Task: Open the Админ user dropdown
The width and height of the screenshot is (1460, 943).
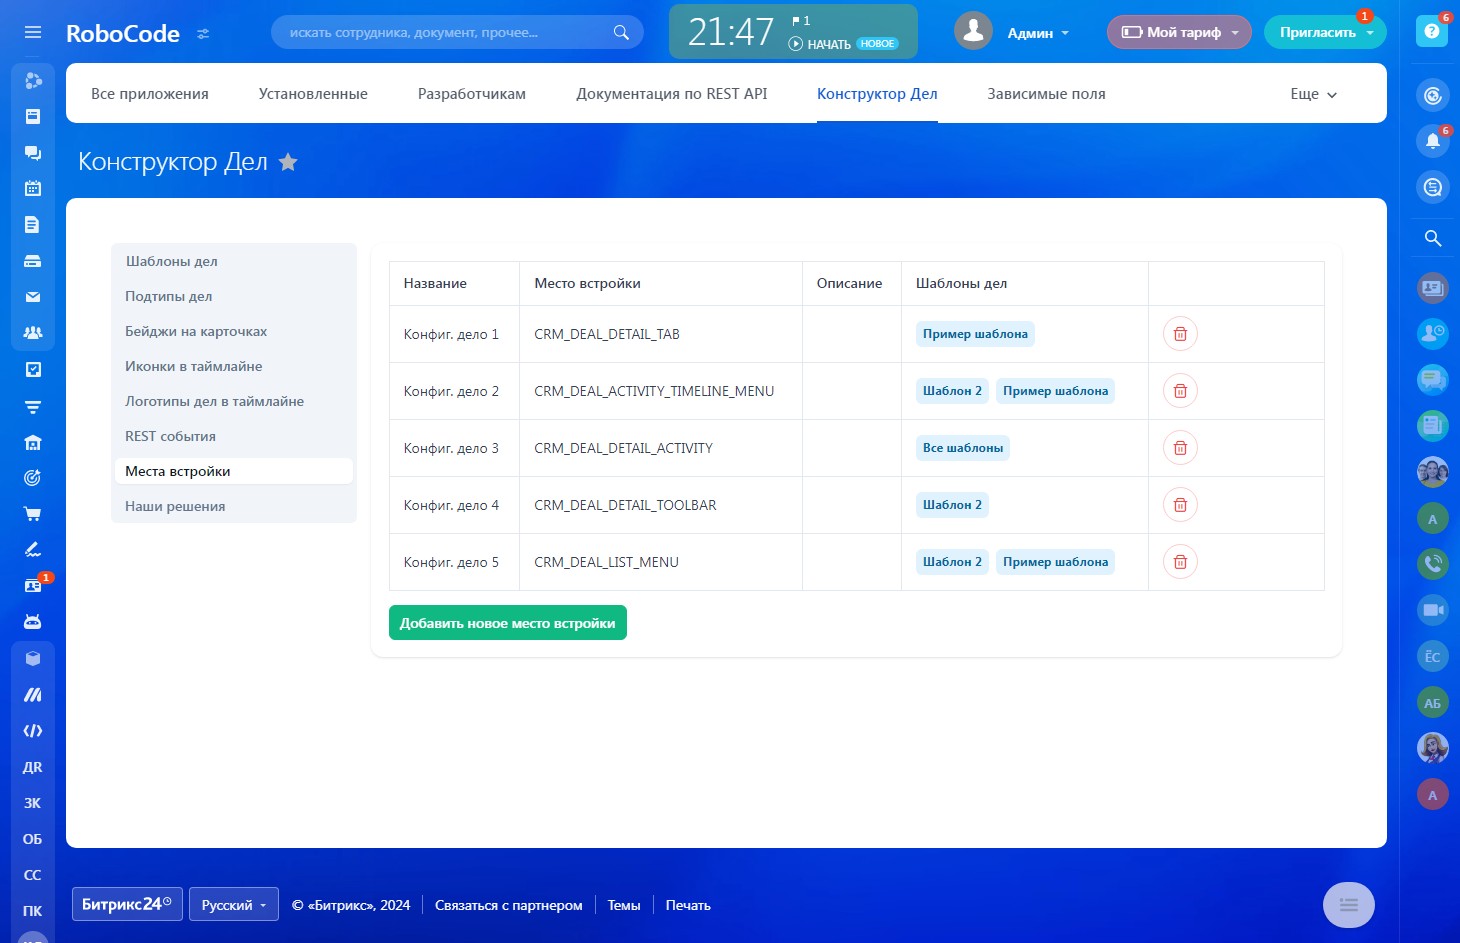Action: pyautogui.click(x=1037, y=33)
